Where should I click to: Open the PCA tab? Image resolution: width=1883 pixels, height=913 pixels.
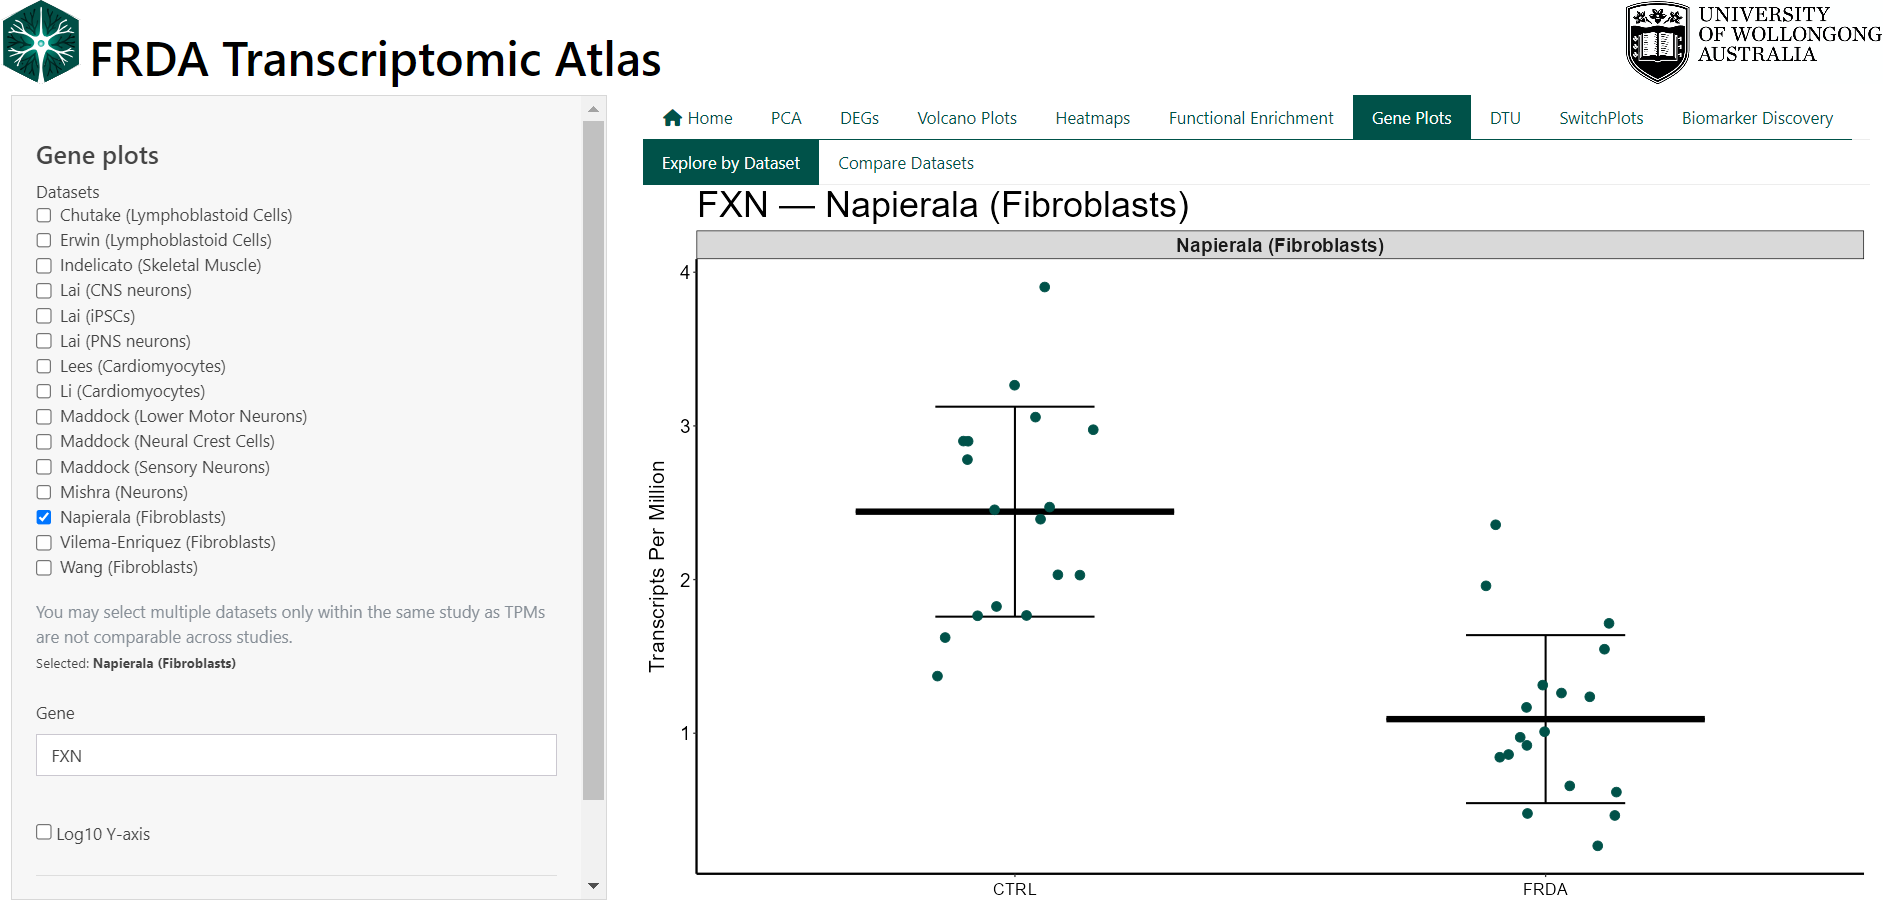(x=786, y=118)
